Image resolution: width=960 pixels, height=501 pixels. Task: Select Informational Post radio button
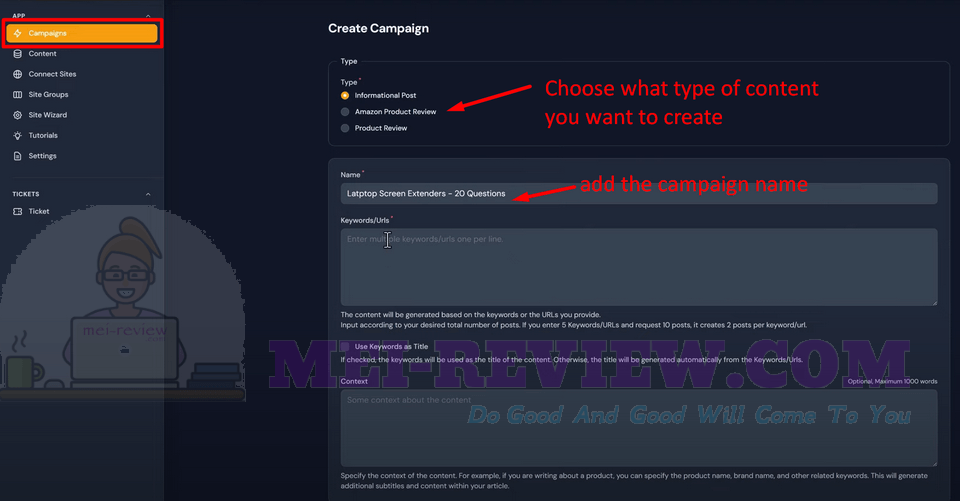tap(345, 96)
